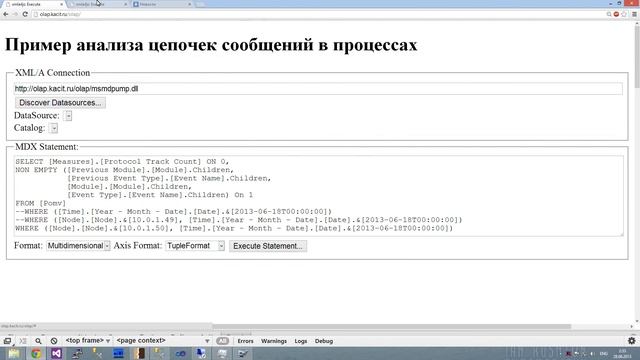Reload the page with the refresh icon

tap(25, 14)
